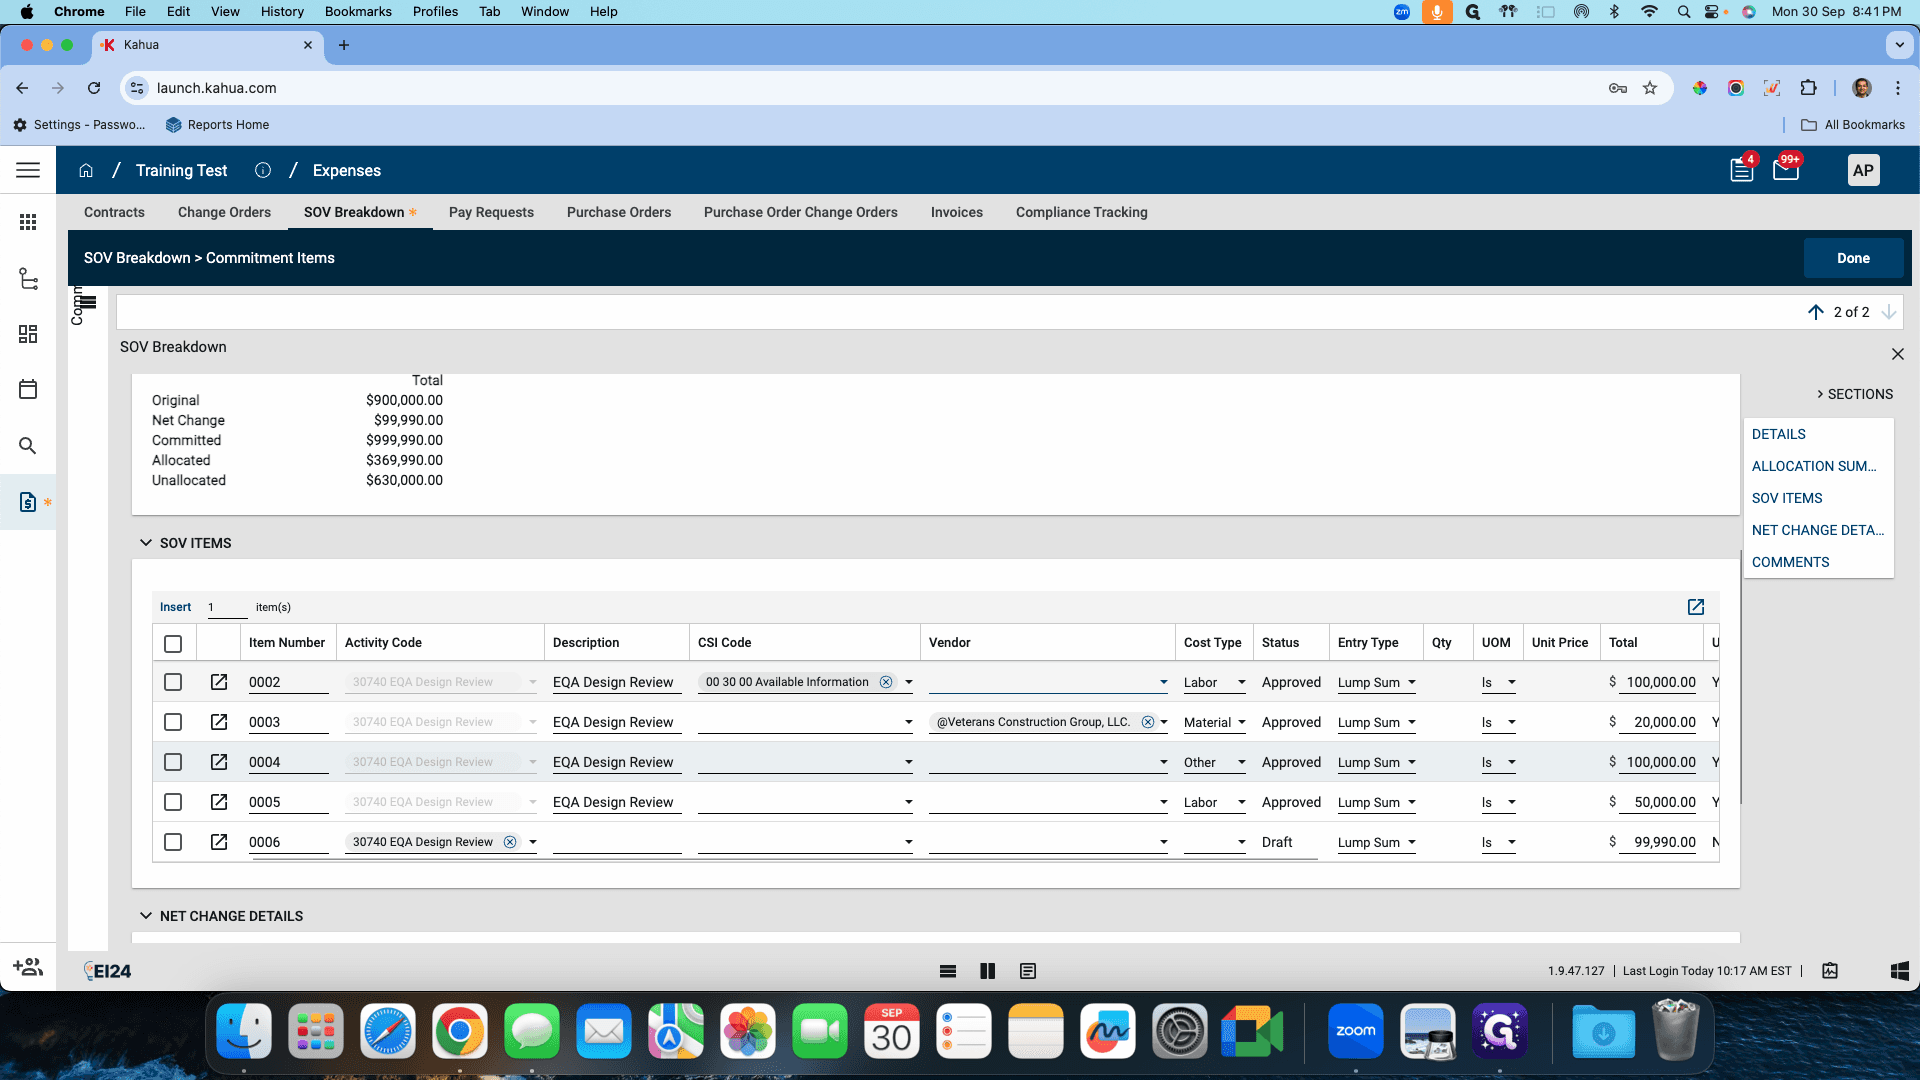
Task: Open the calendar icon in left sidebar
Action: [x=28, y=389]
